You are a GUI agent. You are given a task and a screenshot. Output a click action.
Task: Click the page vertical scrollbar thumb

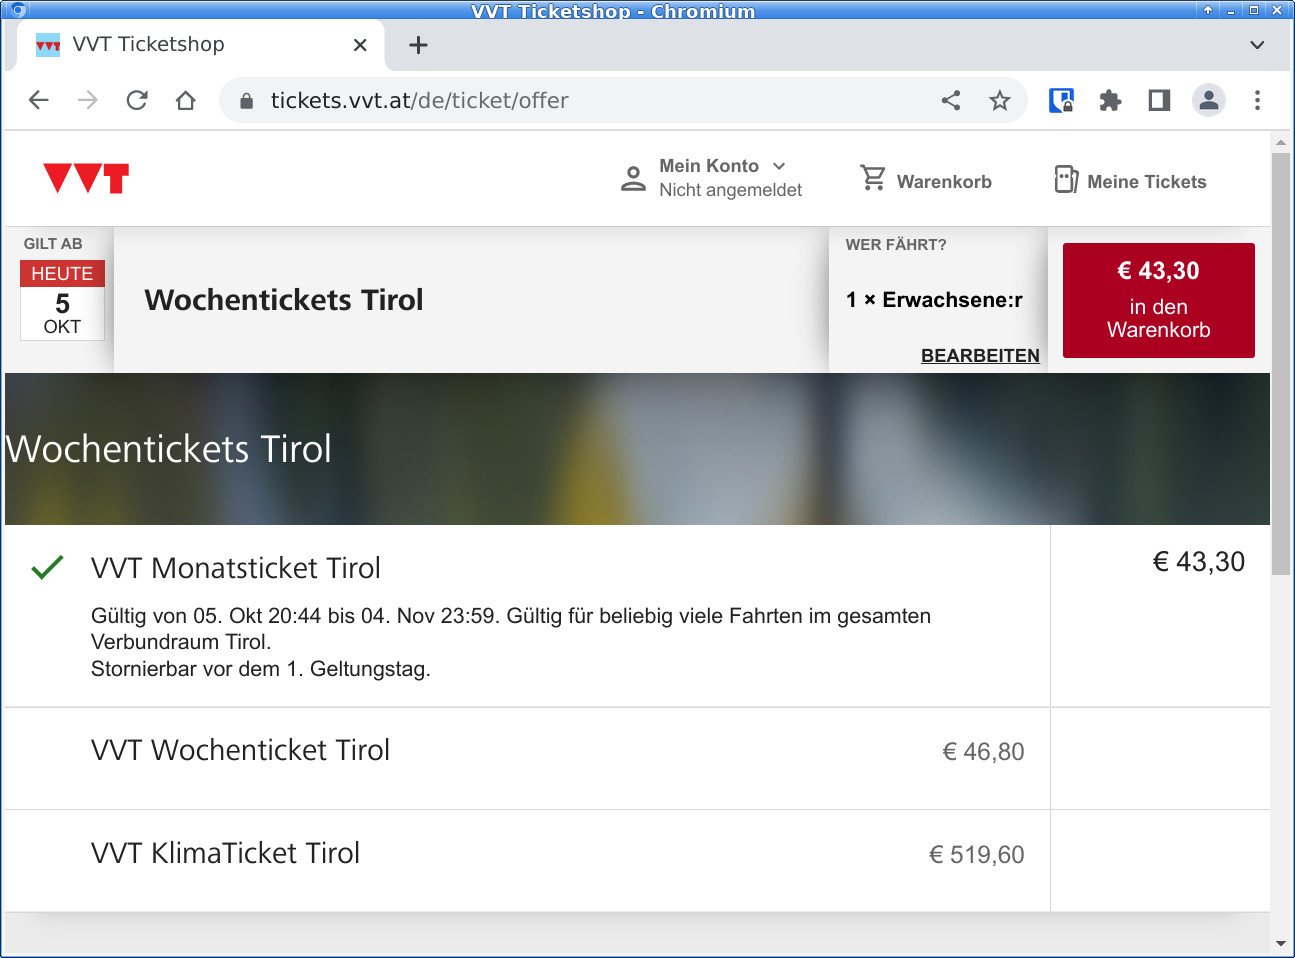tap(1280, 365)
